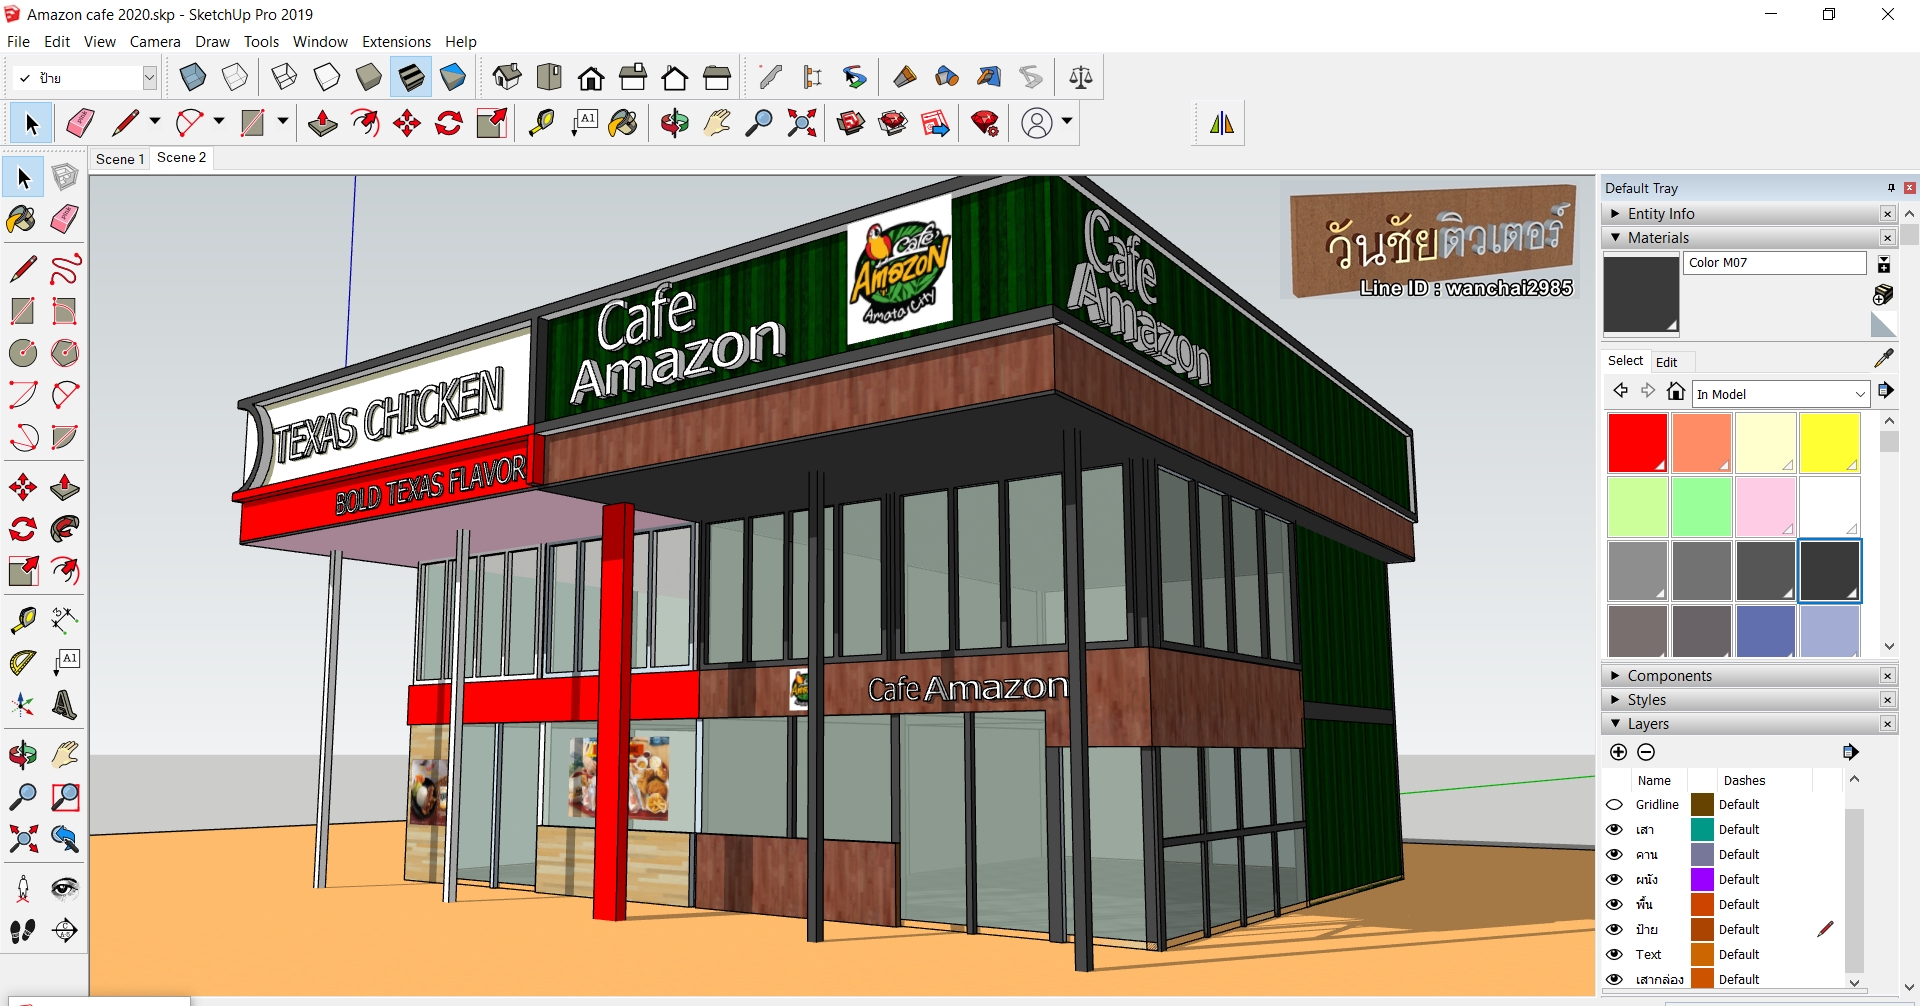Click the materials back arrow button
Screen dimensions: 1920x1006
pyautogui.click(x=1620, y=391)
